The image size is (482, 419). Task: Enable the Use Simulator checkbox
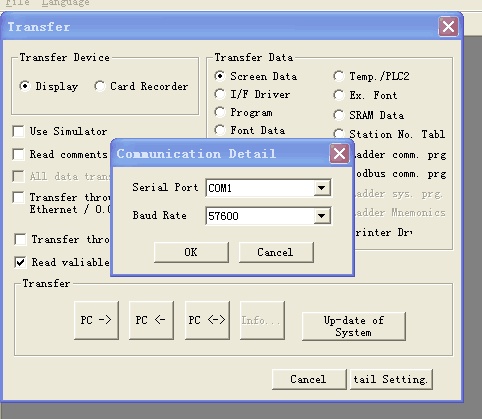click(18, 131)
